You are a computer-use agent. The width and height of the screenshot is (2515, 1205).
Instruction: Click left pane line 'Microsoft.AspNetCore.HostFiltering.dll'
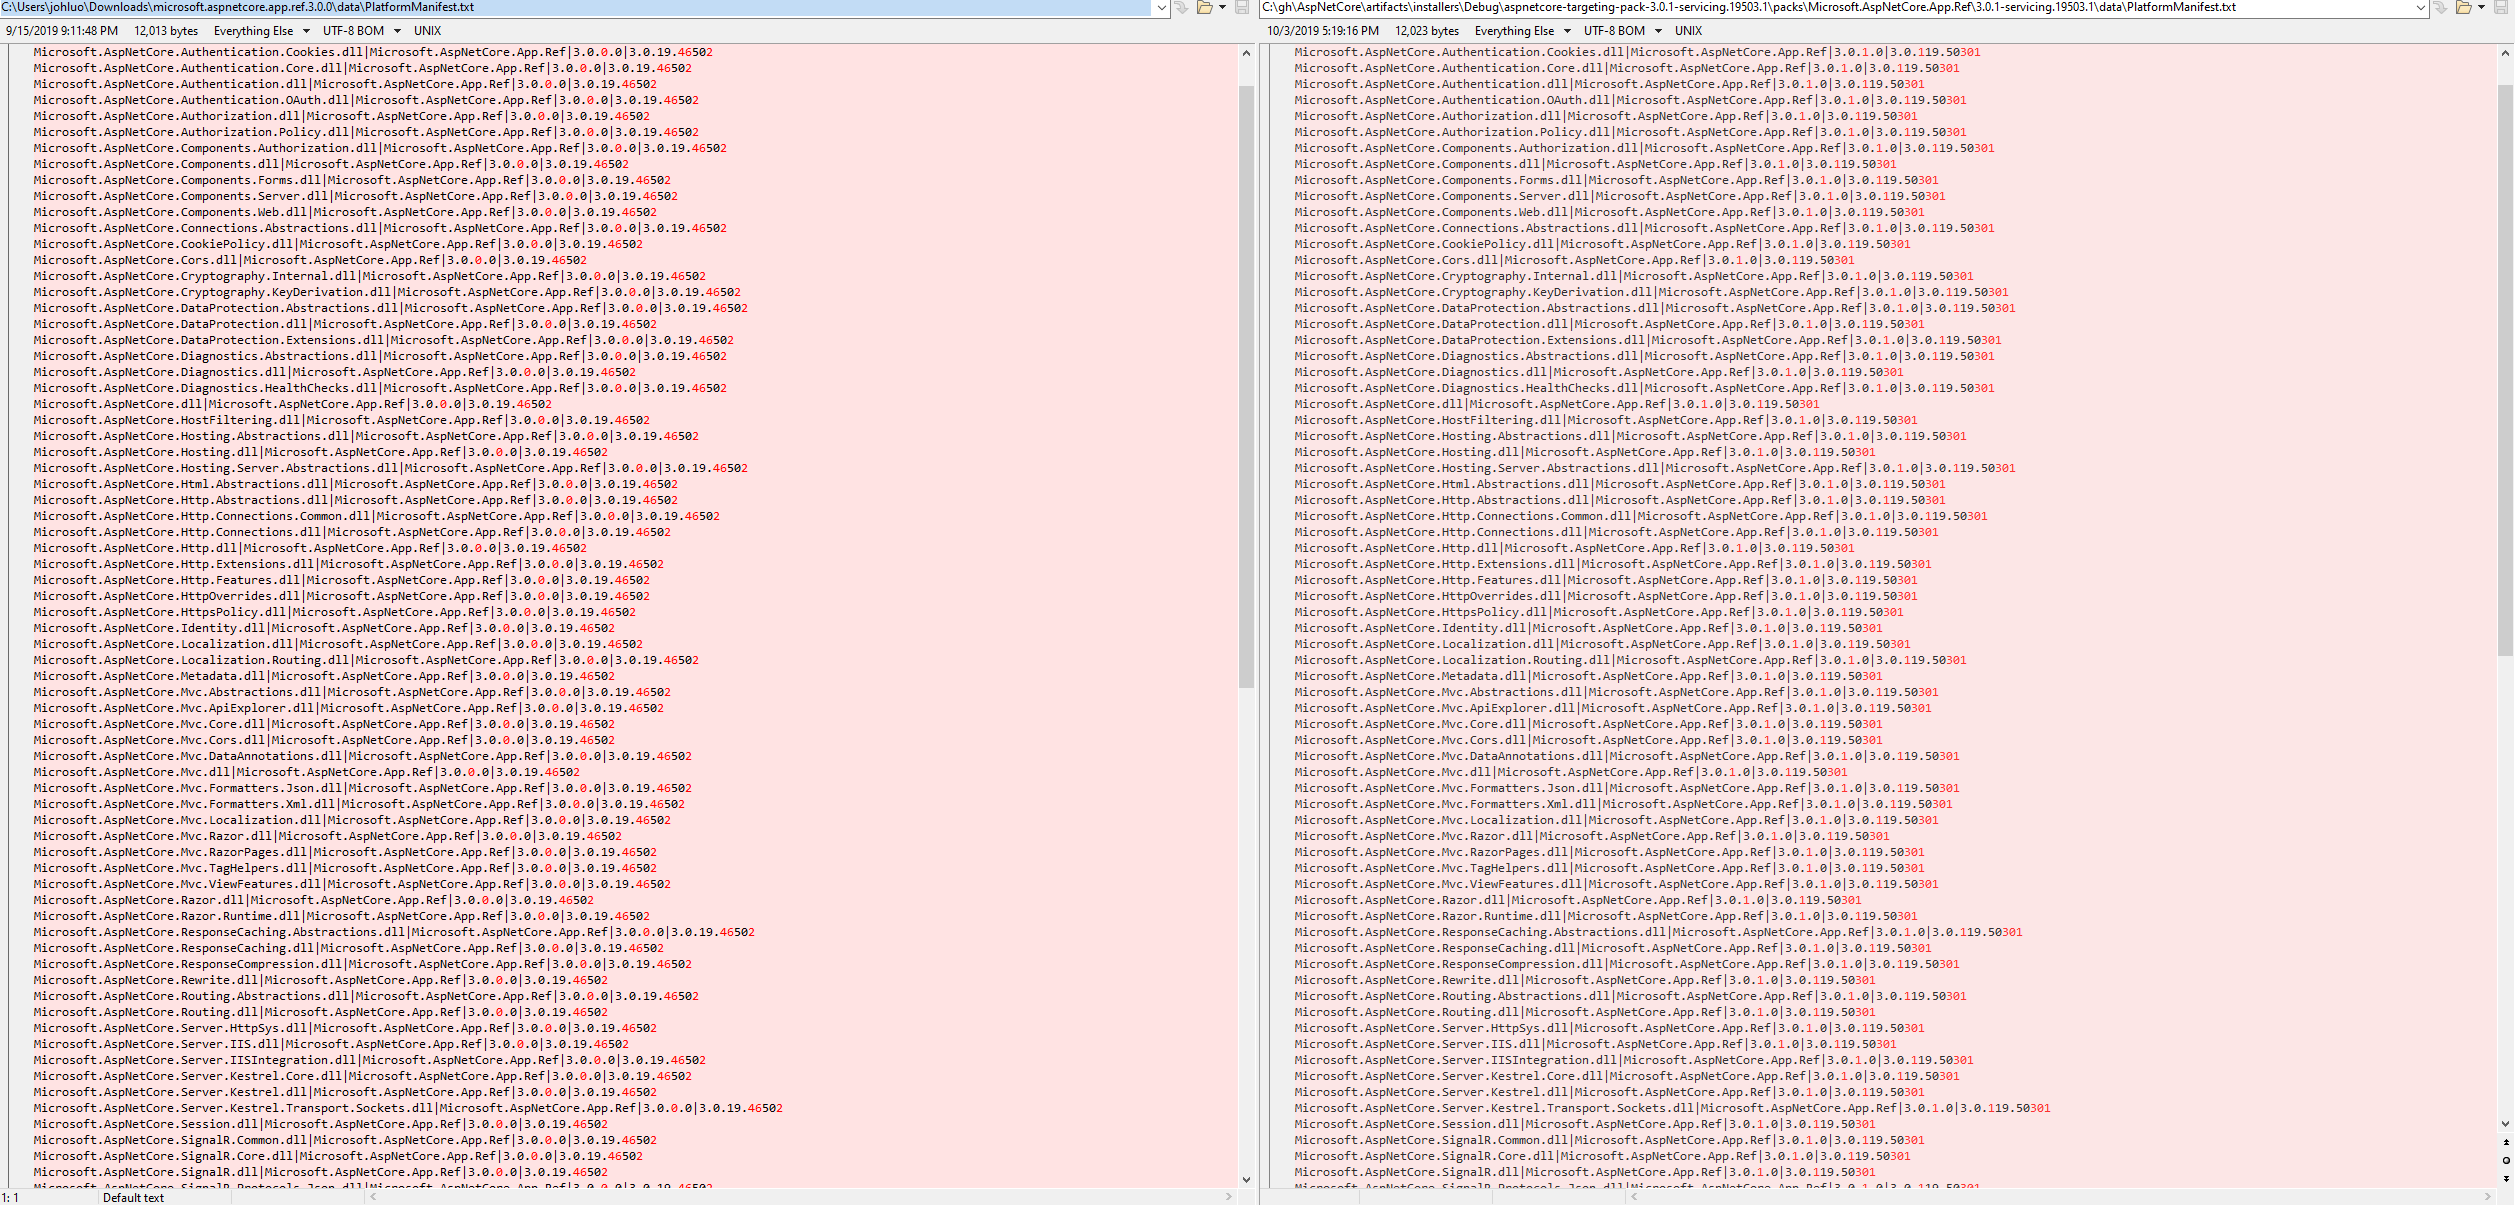tap(342, 420)
